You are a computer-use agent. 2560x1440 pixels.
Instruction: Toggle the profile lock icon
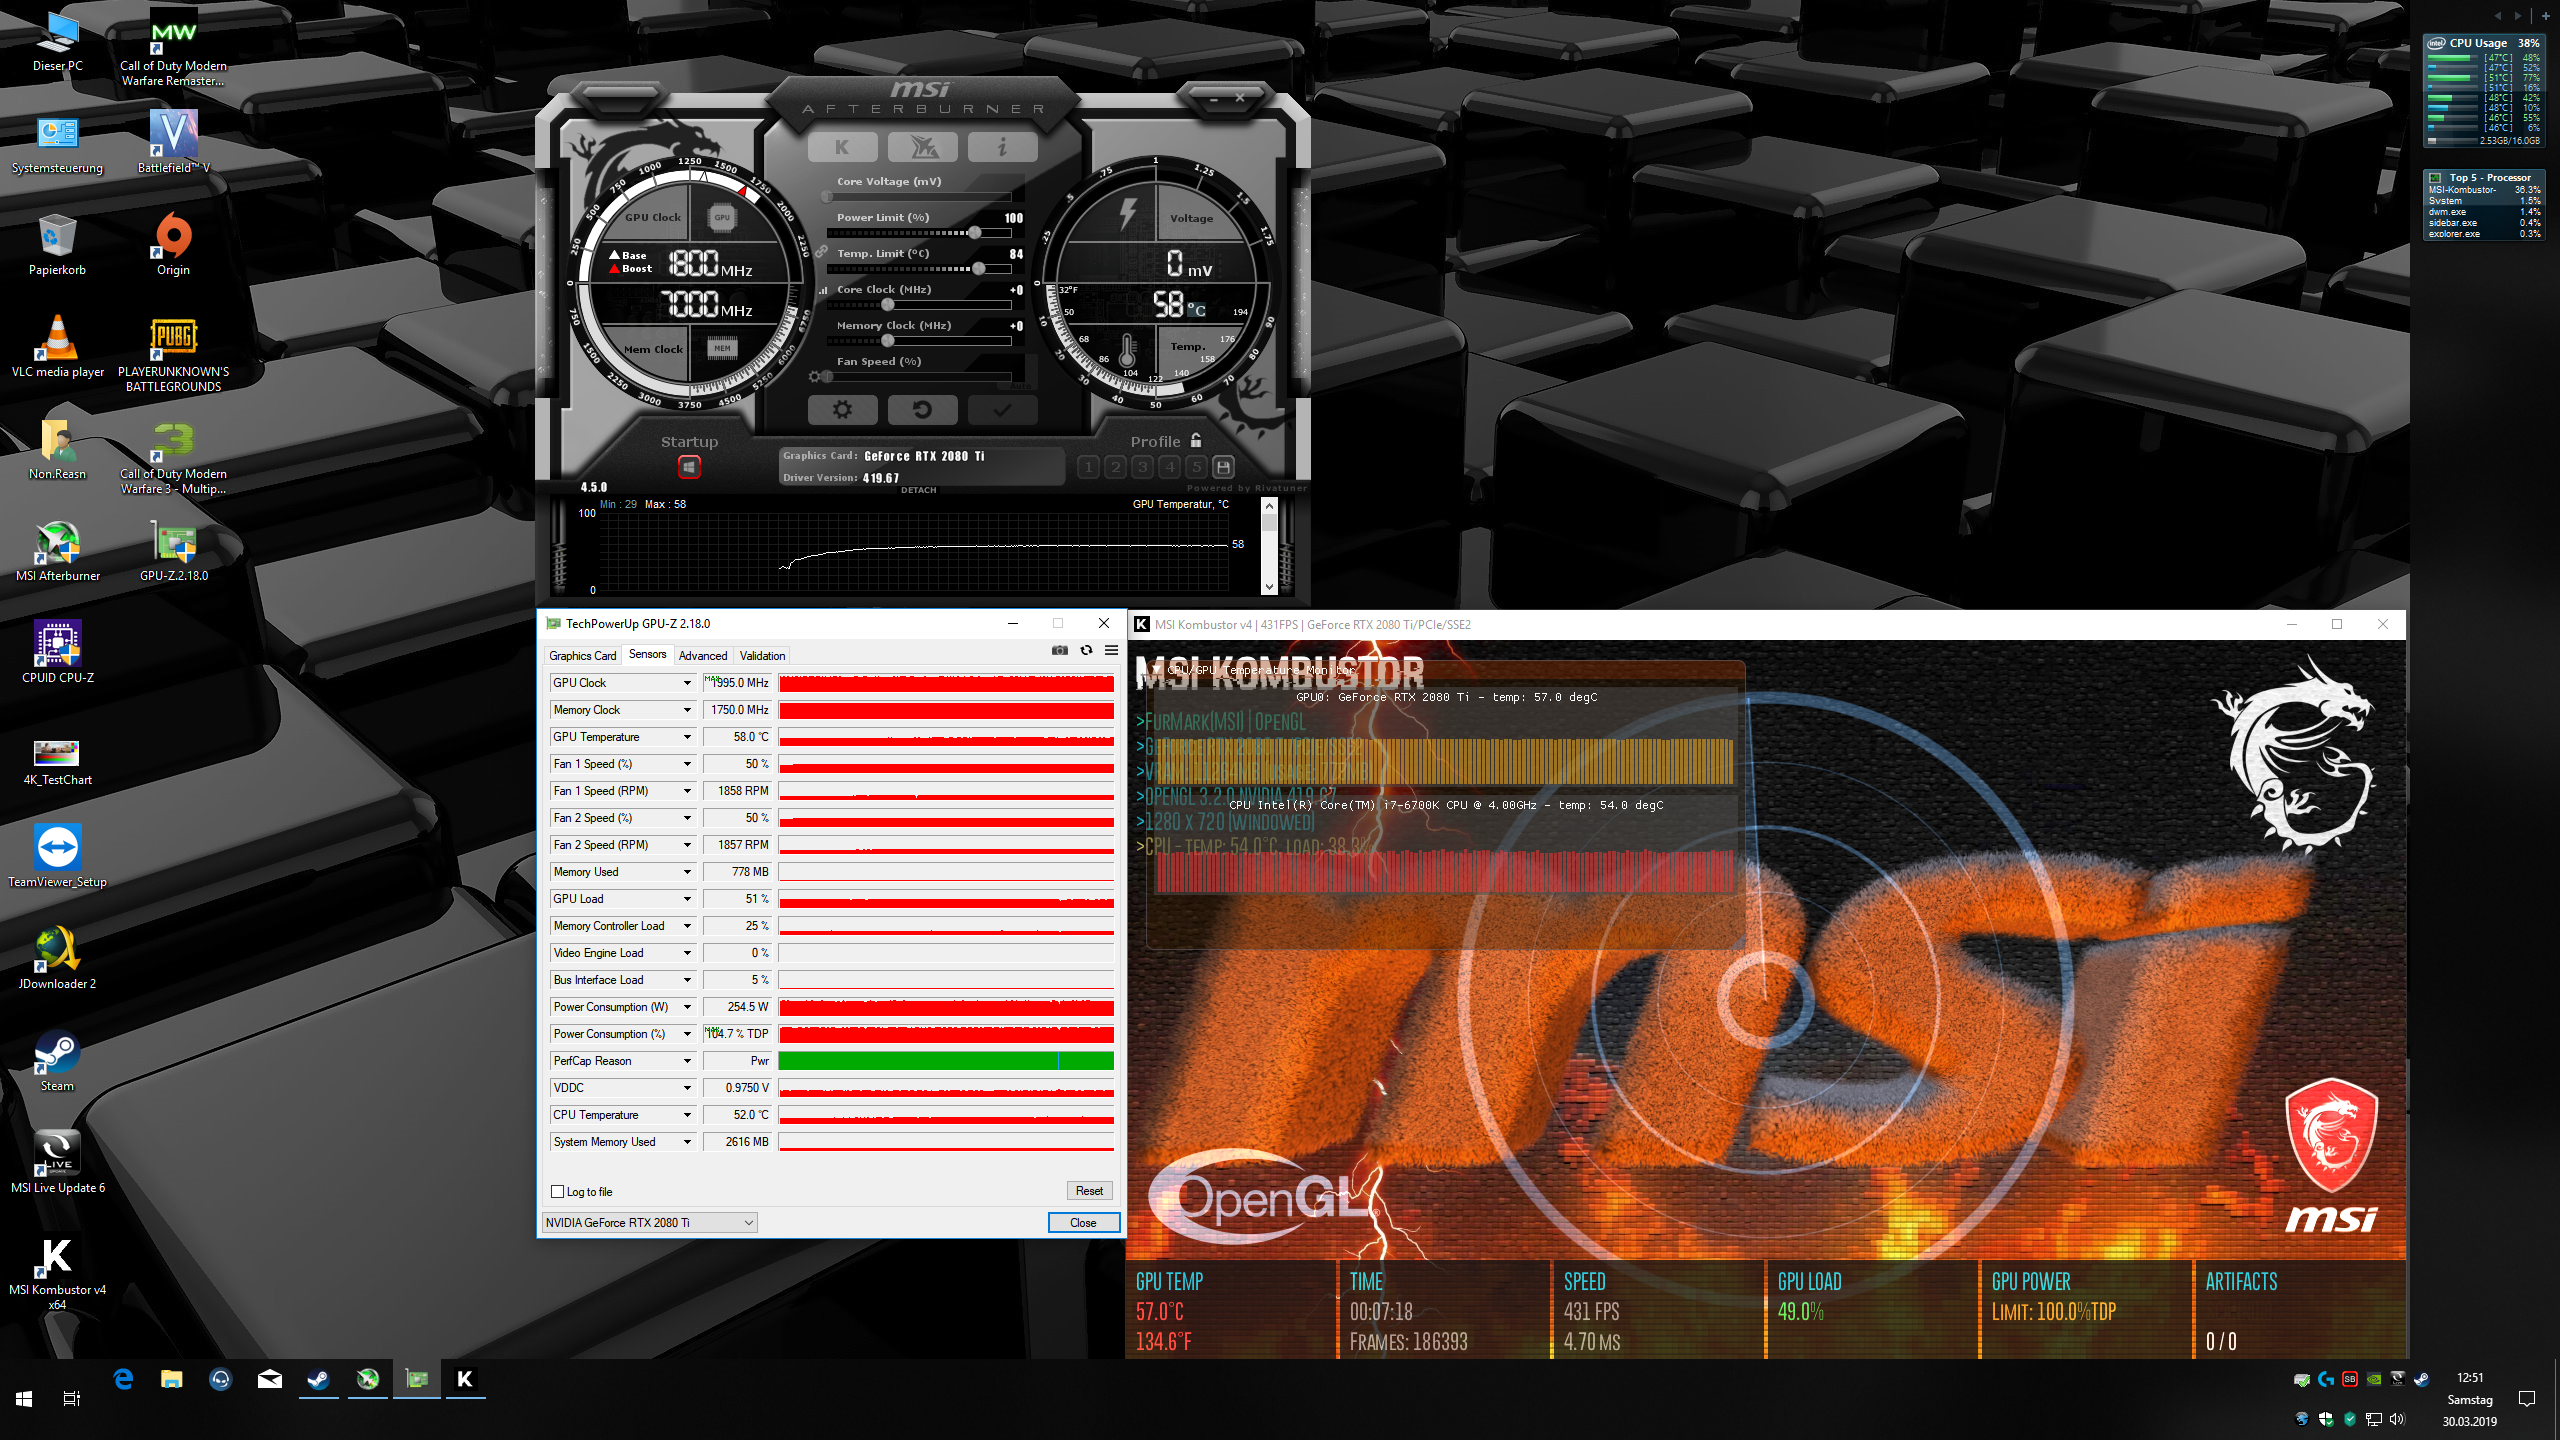(1196, 441)
